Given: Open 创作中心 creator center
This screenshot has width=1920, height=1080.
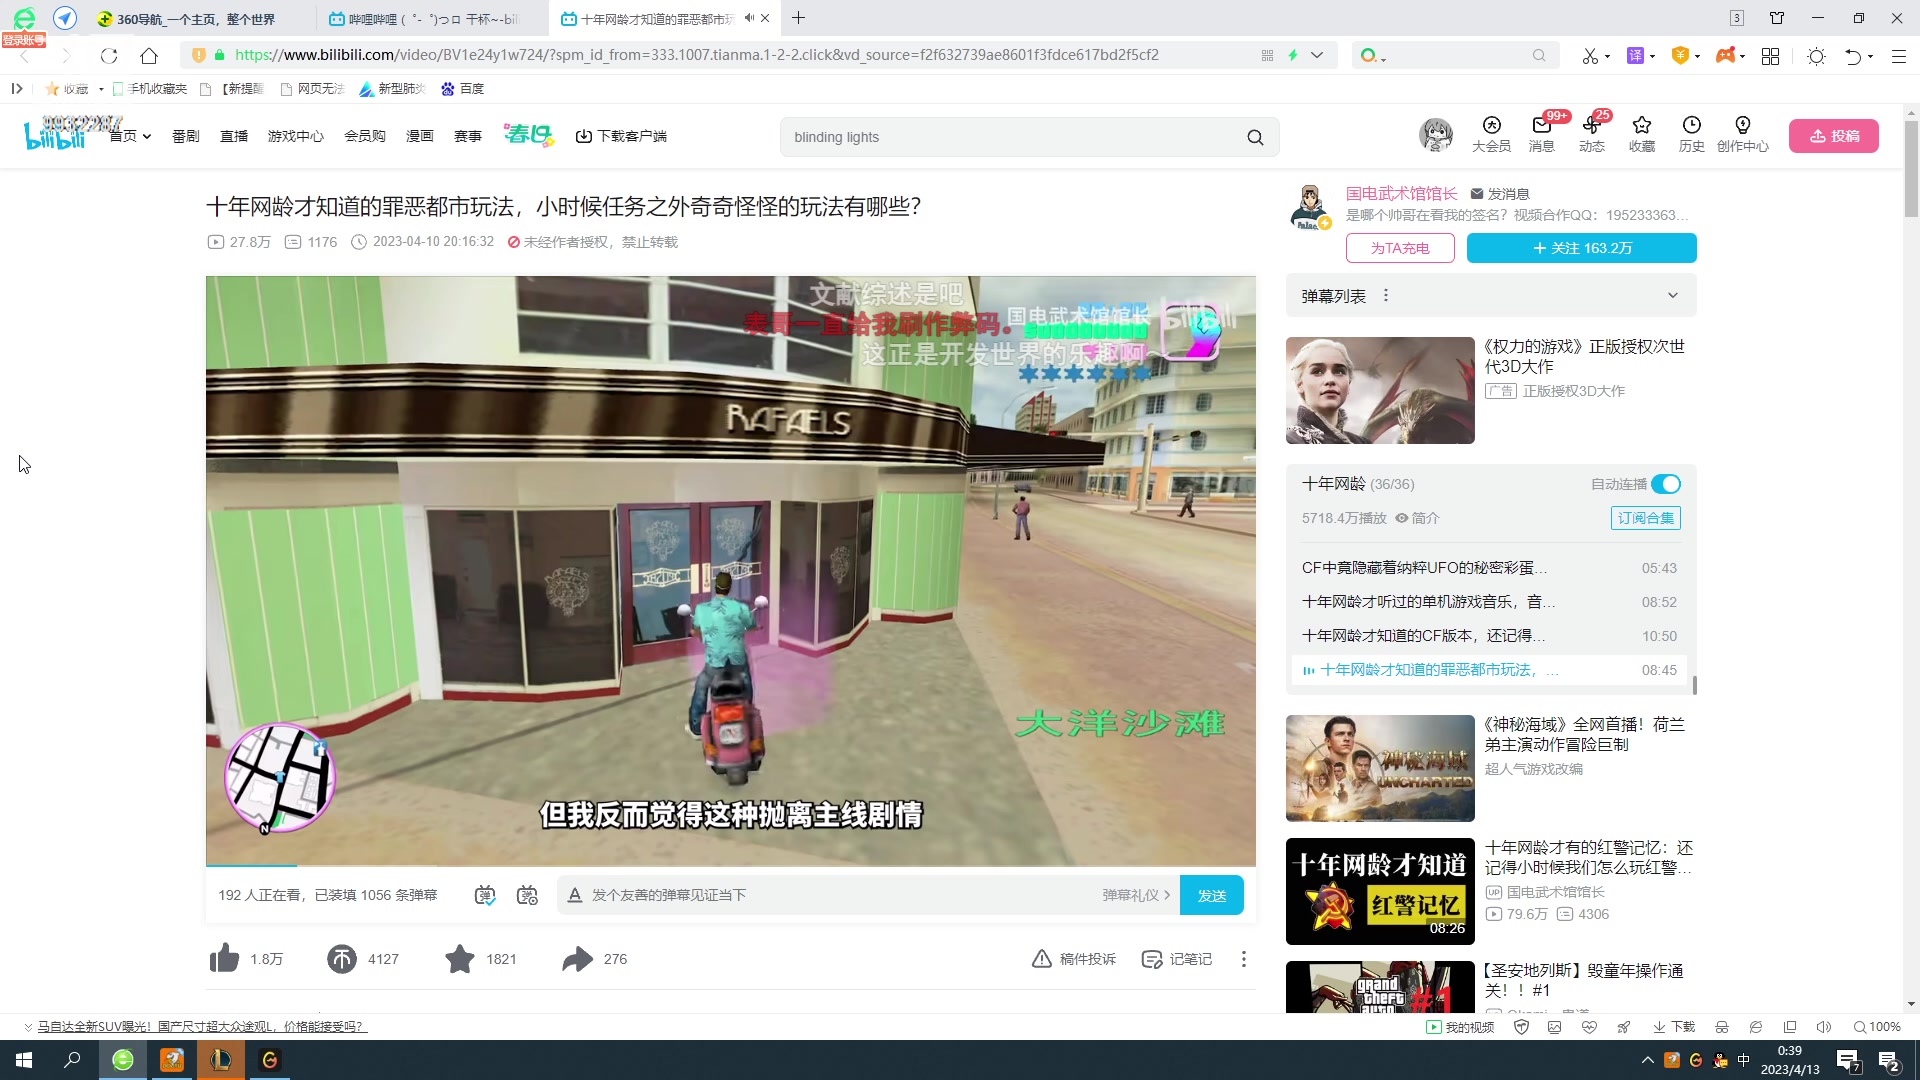Looking at the screenshot, I should (x=1743, y=135).
